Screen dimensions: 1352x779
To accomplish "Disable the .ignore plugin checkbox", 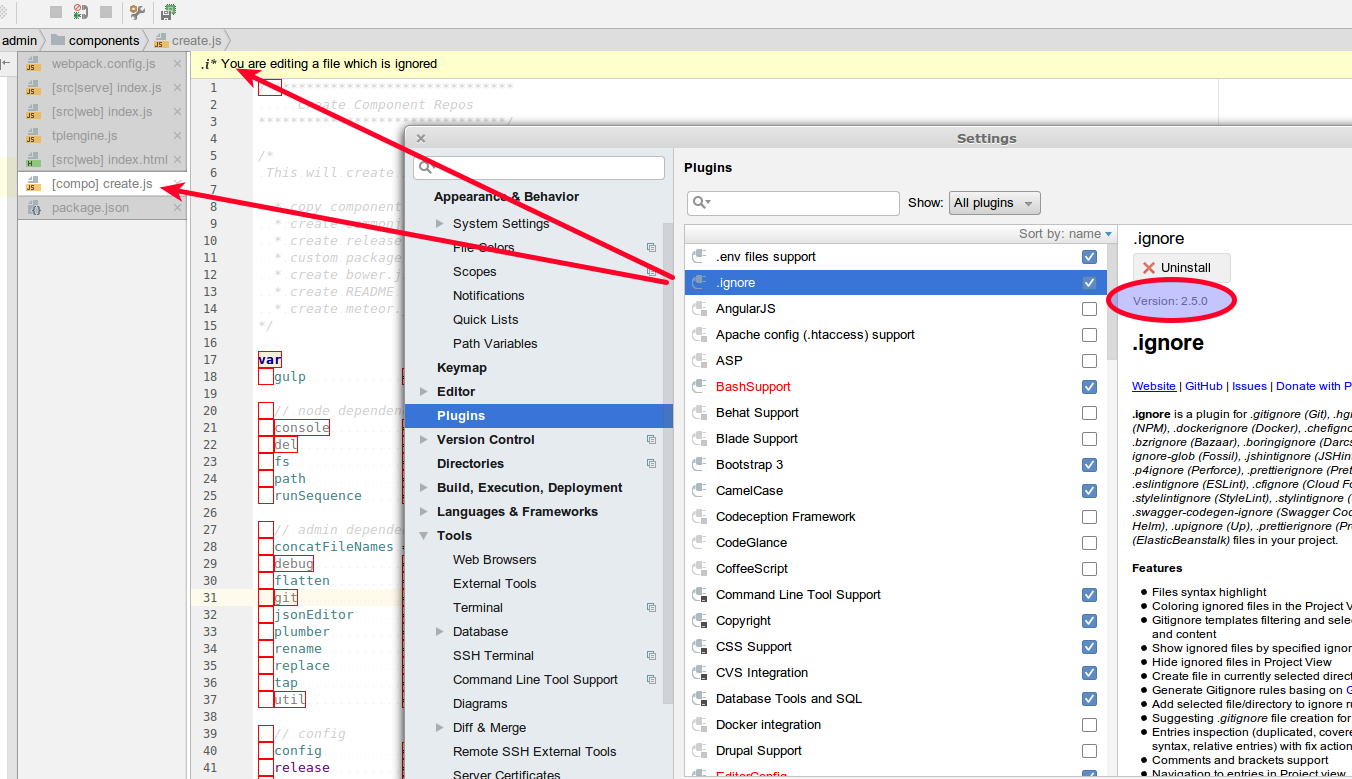I will [x=1089, y=283].
